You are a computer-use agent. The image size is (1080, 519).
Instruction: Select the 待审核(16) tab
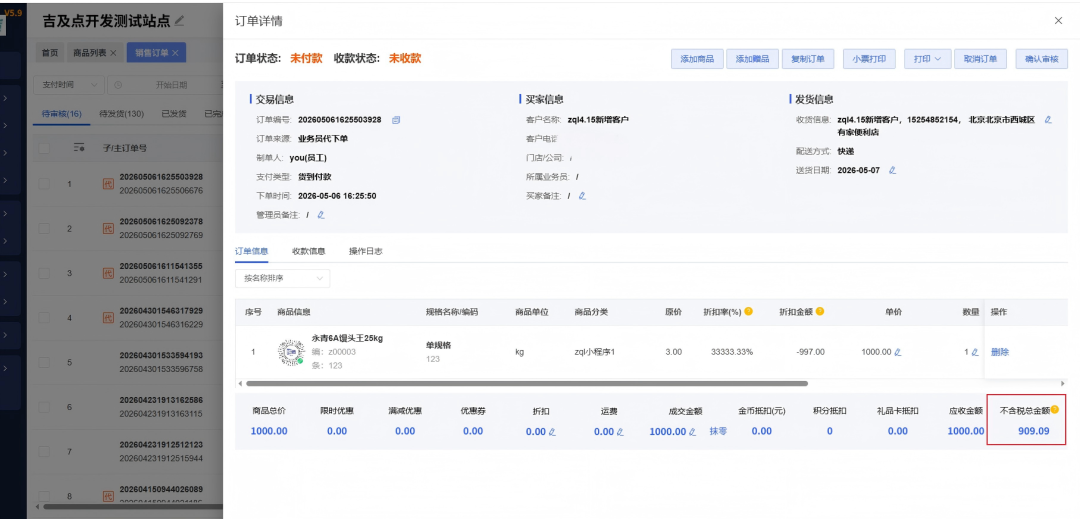click(x=62, y=114)
